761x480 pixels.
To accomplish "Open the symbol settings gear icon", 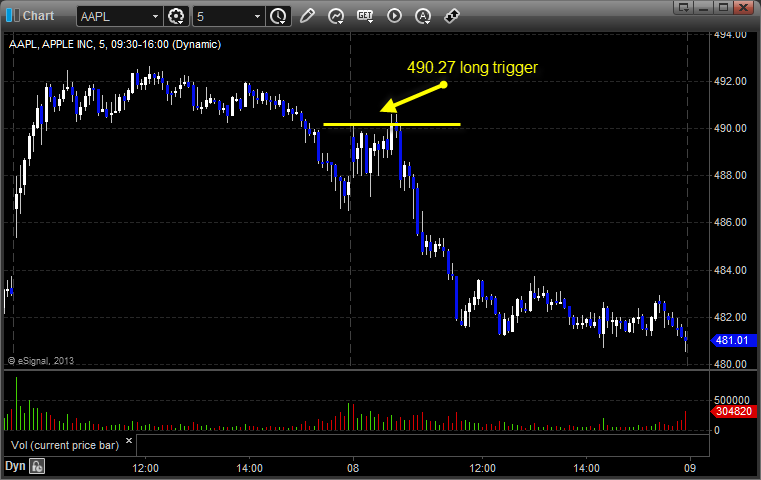I will pyautogui.click(x=176, y=16).
